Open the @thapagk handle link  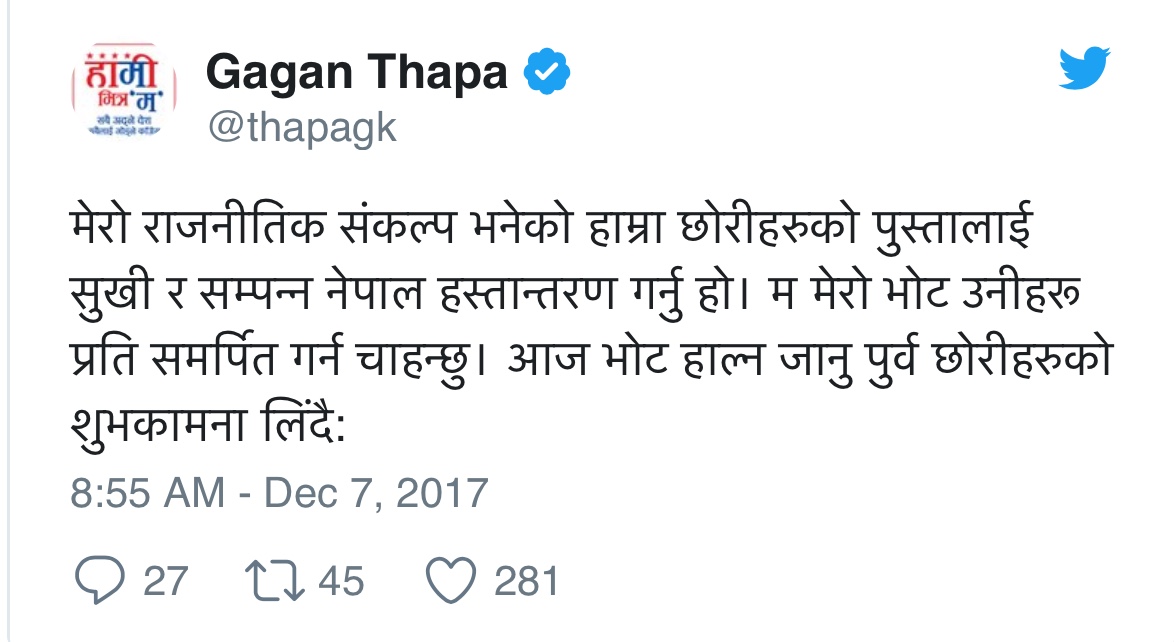[x=301, y=128]
